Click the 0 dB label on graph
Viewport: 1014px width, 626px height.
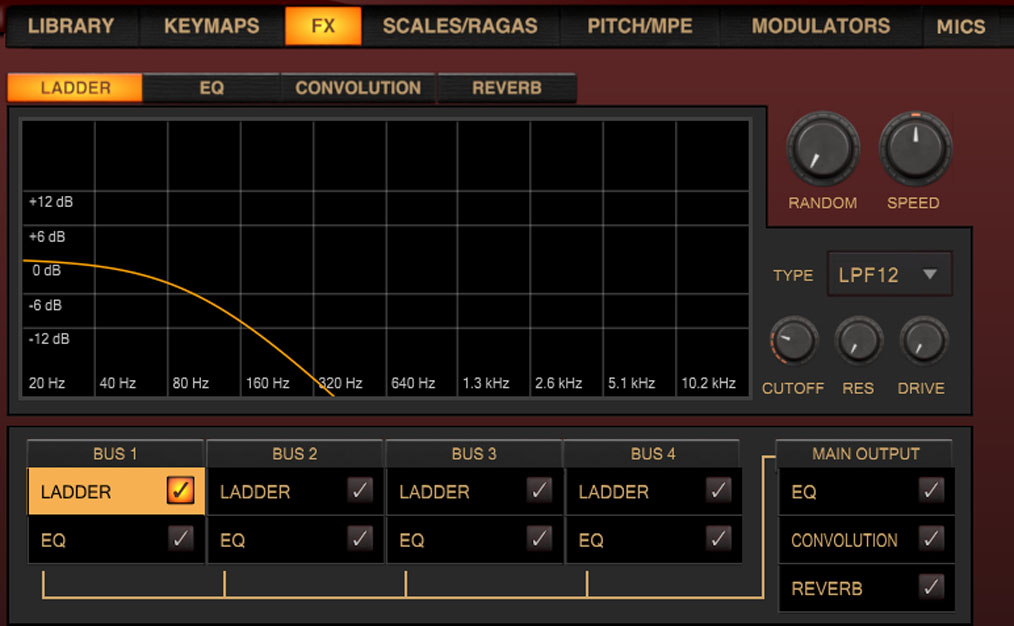47,270
